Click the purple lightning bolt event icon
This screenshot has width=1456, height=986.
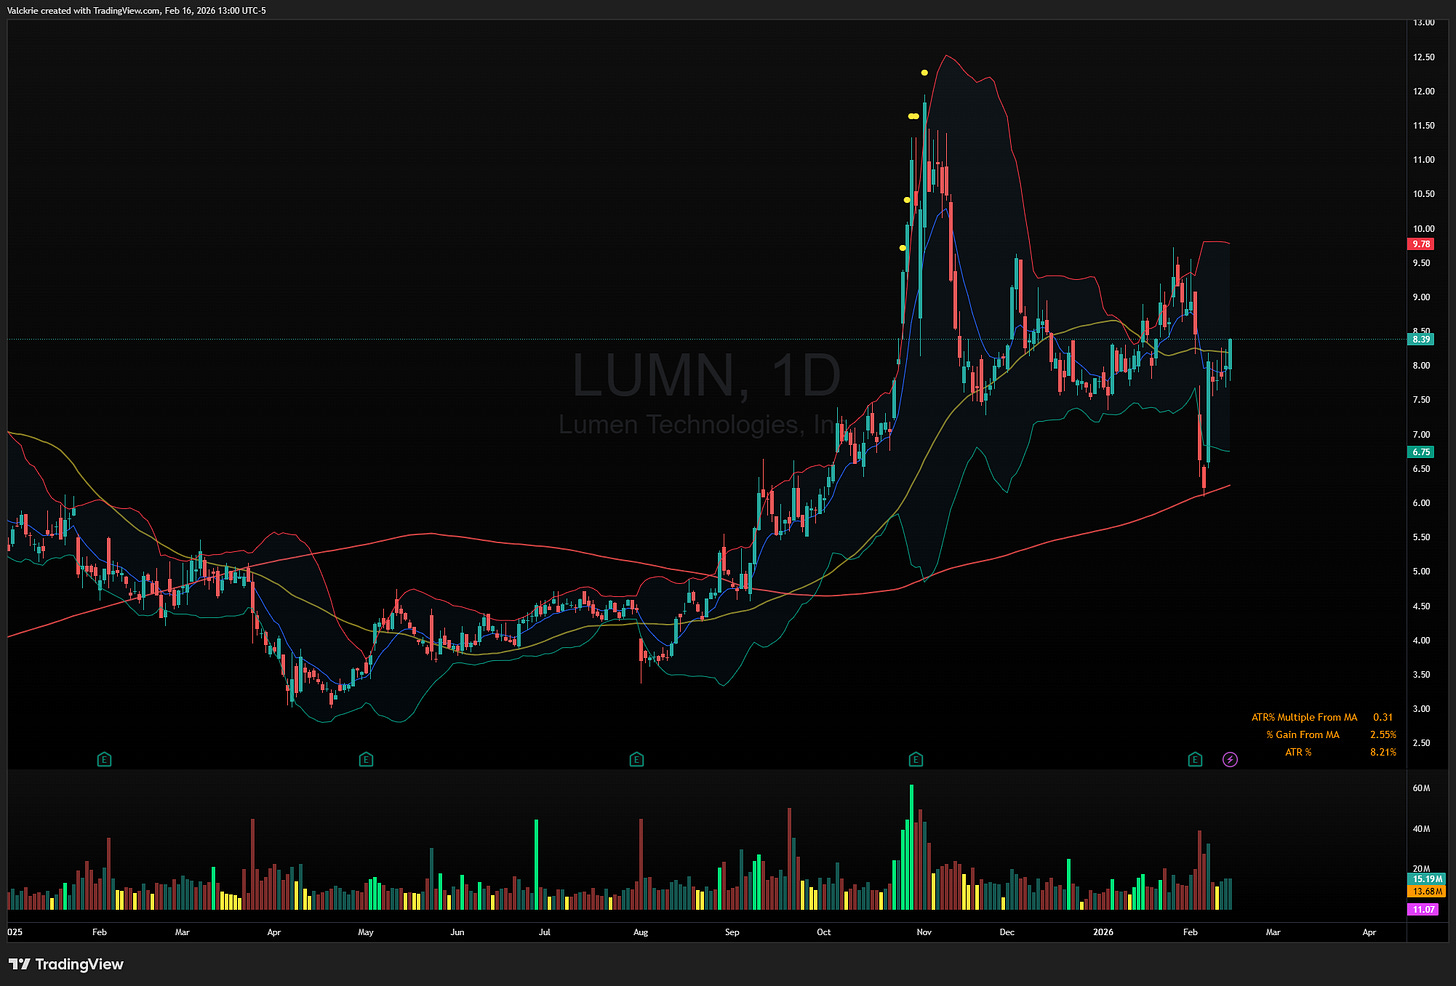(x=1230, y=760)
